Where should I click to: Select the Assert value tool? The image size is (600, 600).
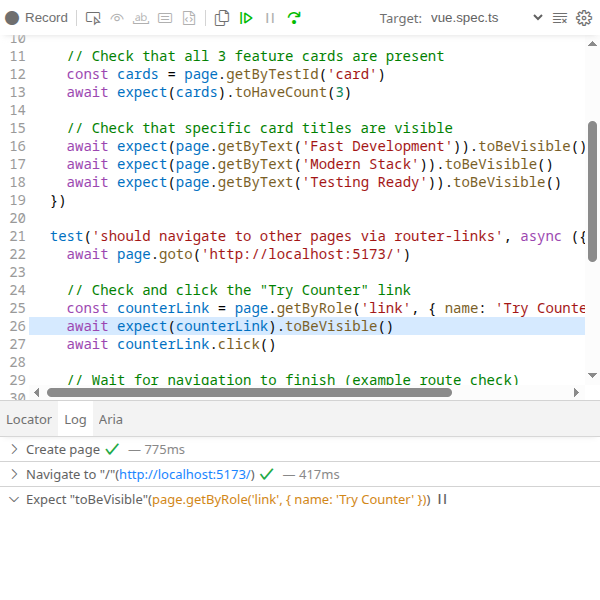pyautogui.click(x=165, y=18)
